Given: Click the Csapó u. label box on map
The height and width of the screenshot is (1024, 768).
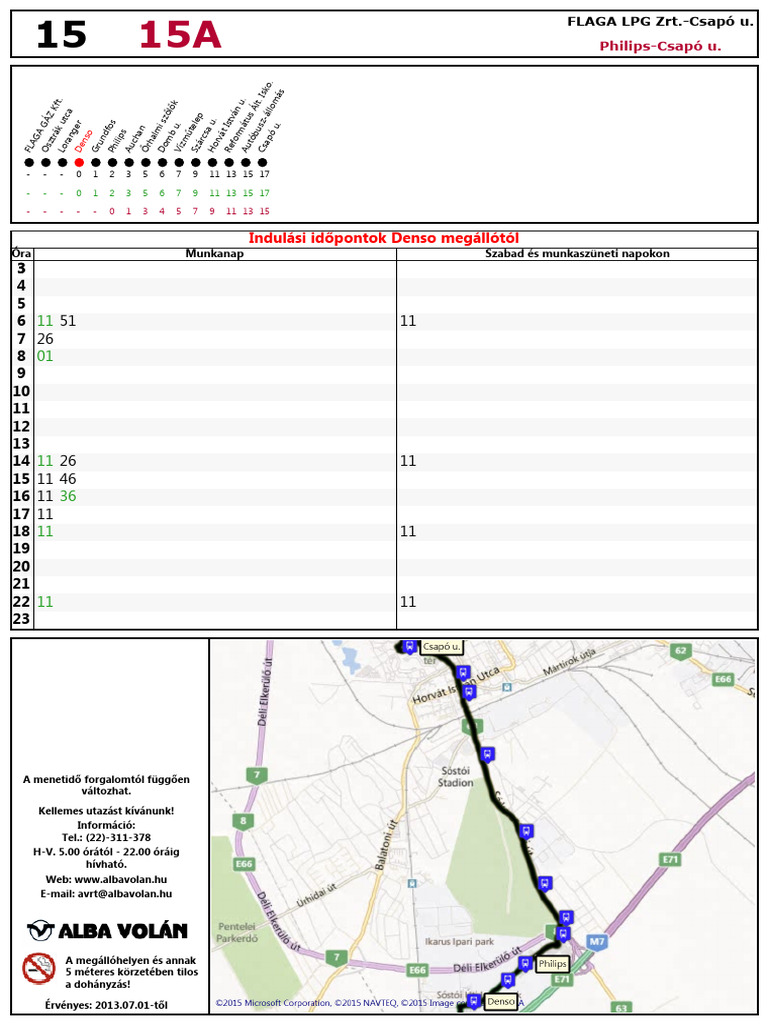Looking at the screenshot, I should coord(441,647).
